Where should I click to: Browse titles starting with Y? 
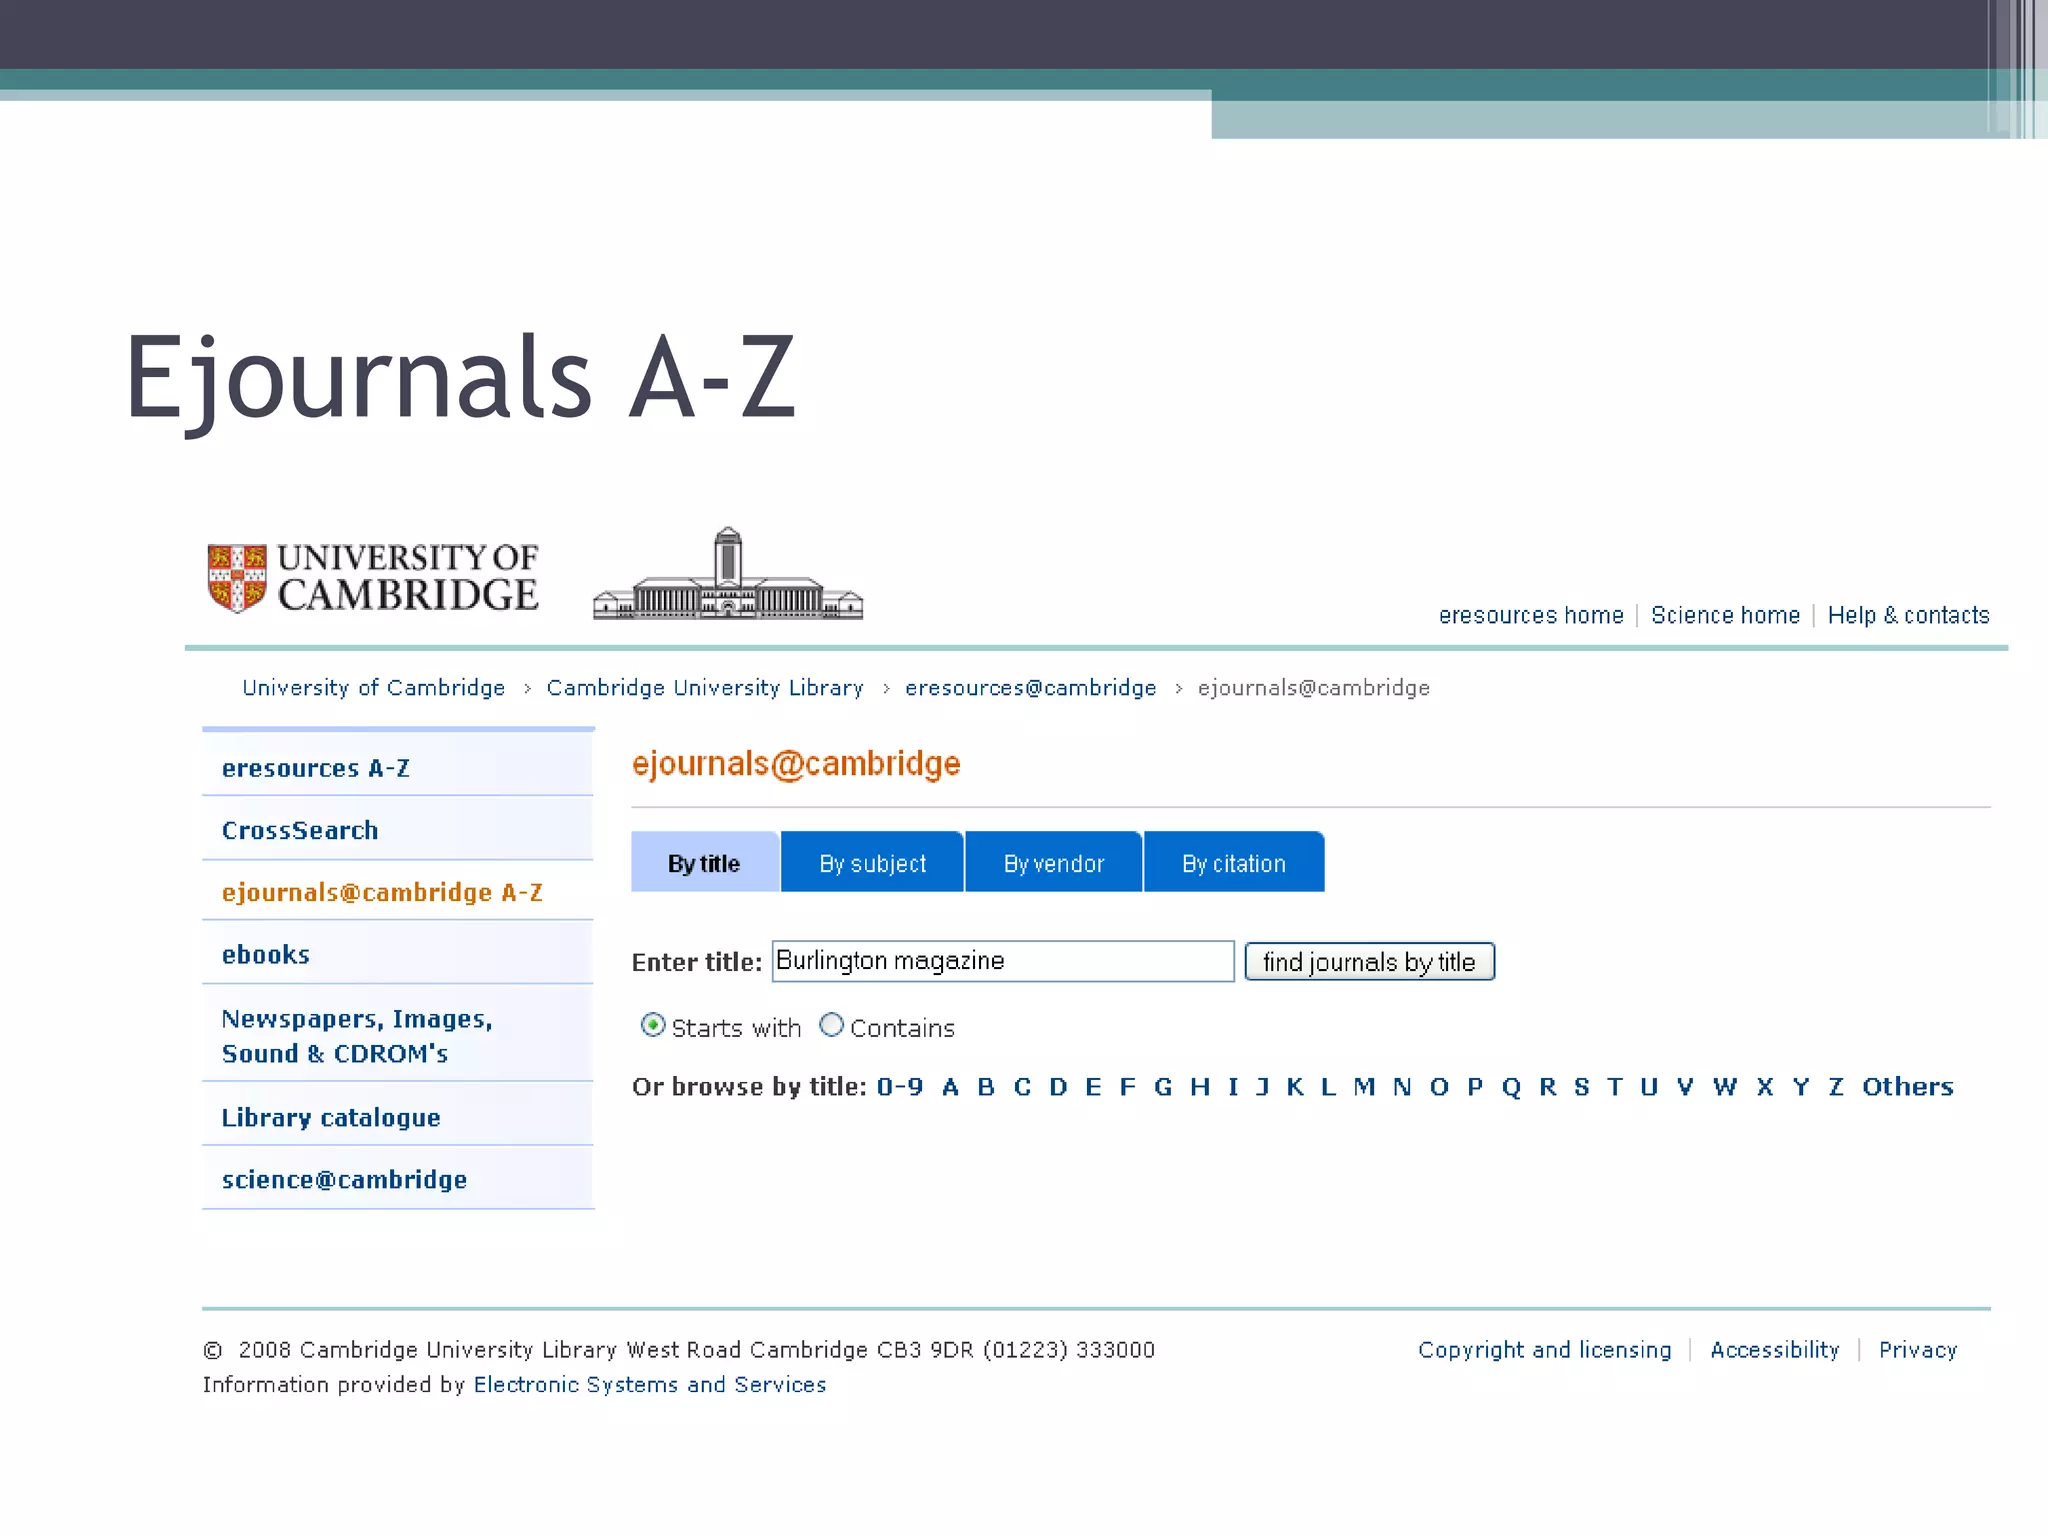[1801, 1087]
